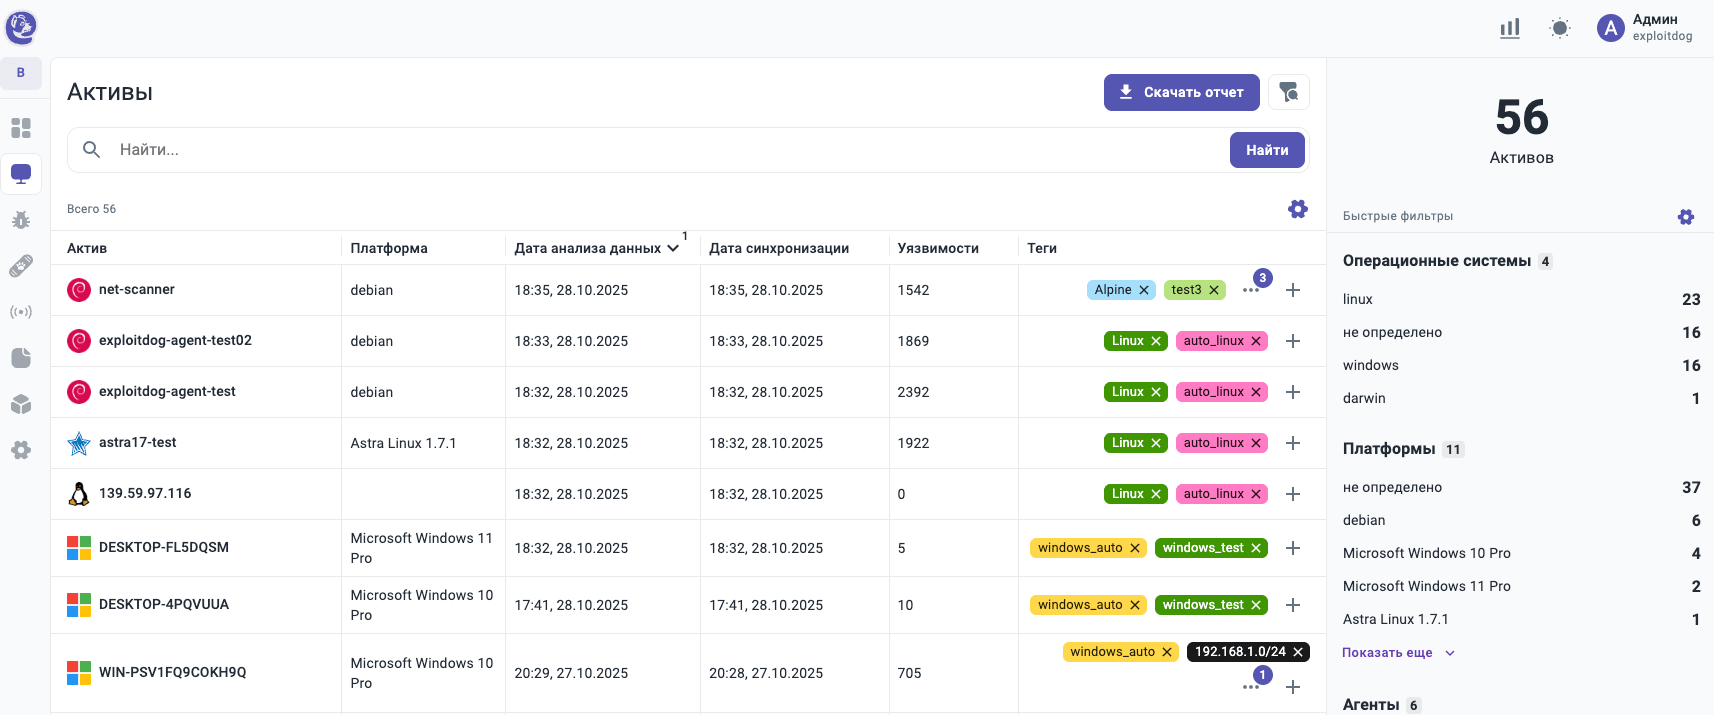Open the Быстрые фильтры settings gear
1714x715 pixels.
click(x=1686, y=217)
